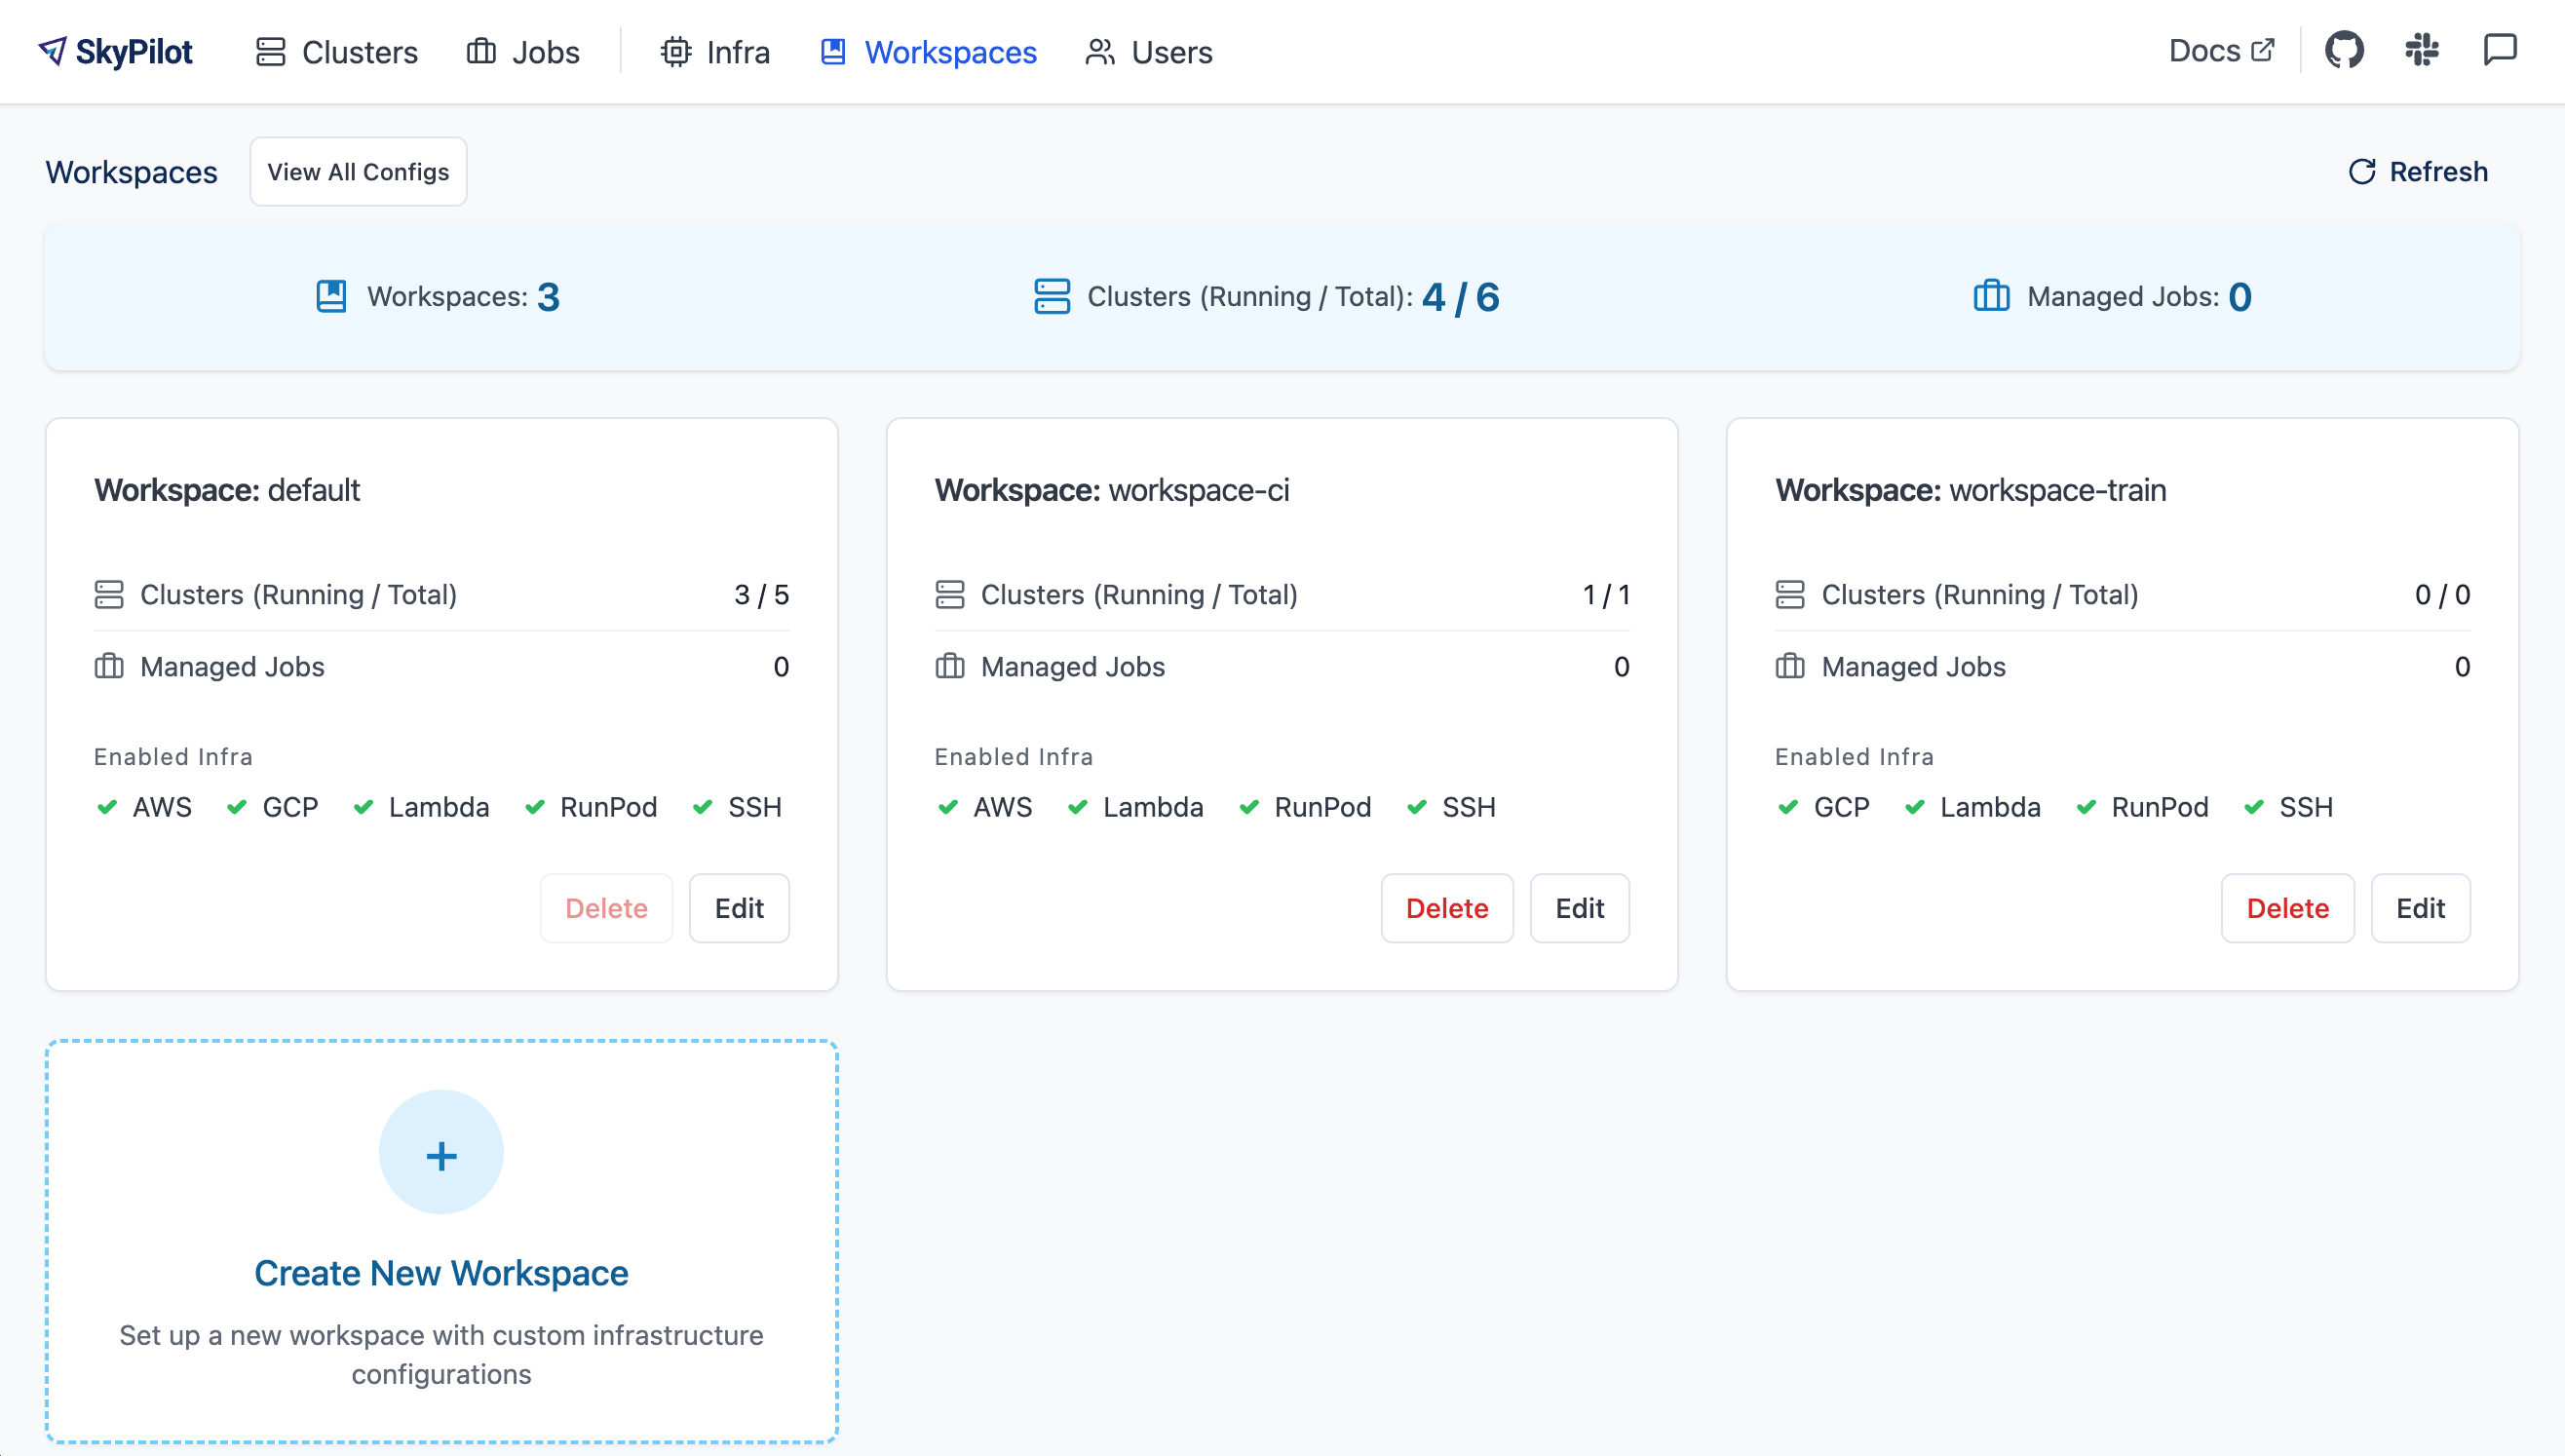The image size is (2565, 1456).
Task: Delete the workspace-train workspace
Action: click(x=2288, y=908)
